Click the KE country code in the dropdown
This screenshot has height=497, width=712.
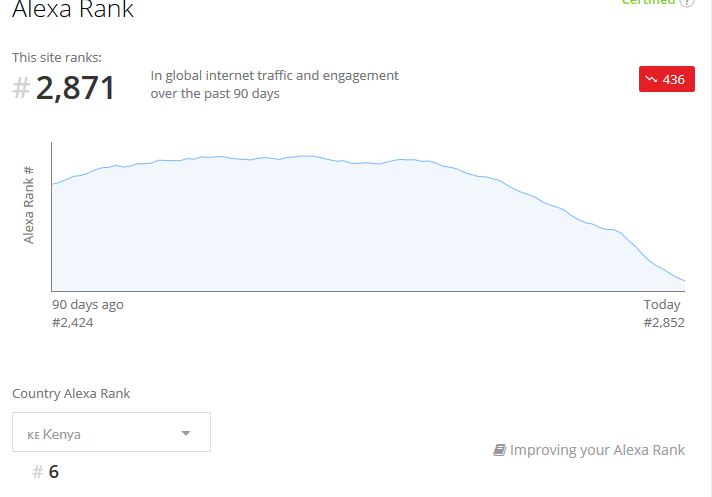pyautogui.click(x=34, y=435)
